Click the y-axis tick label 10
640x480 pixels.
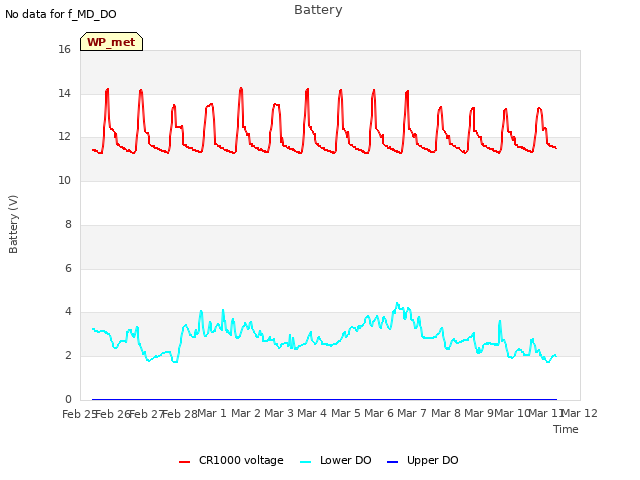tap(64, 180)
